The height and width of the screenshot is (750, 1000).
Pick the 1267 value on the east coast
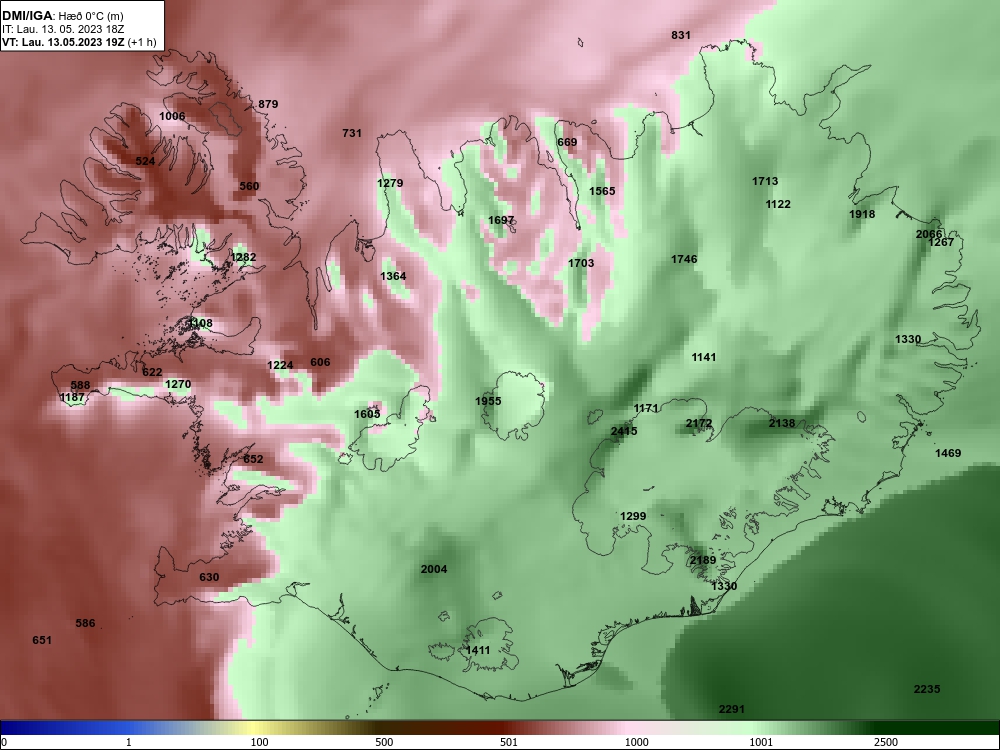[941, 242]
